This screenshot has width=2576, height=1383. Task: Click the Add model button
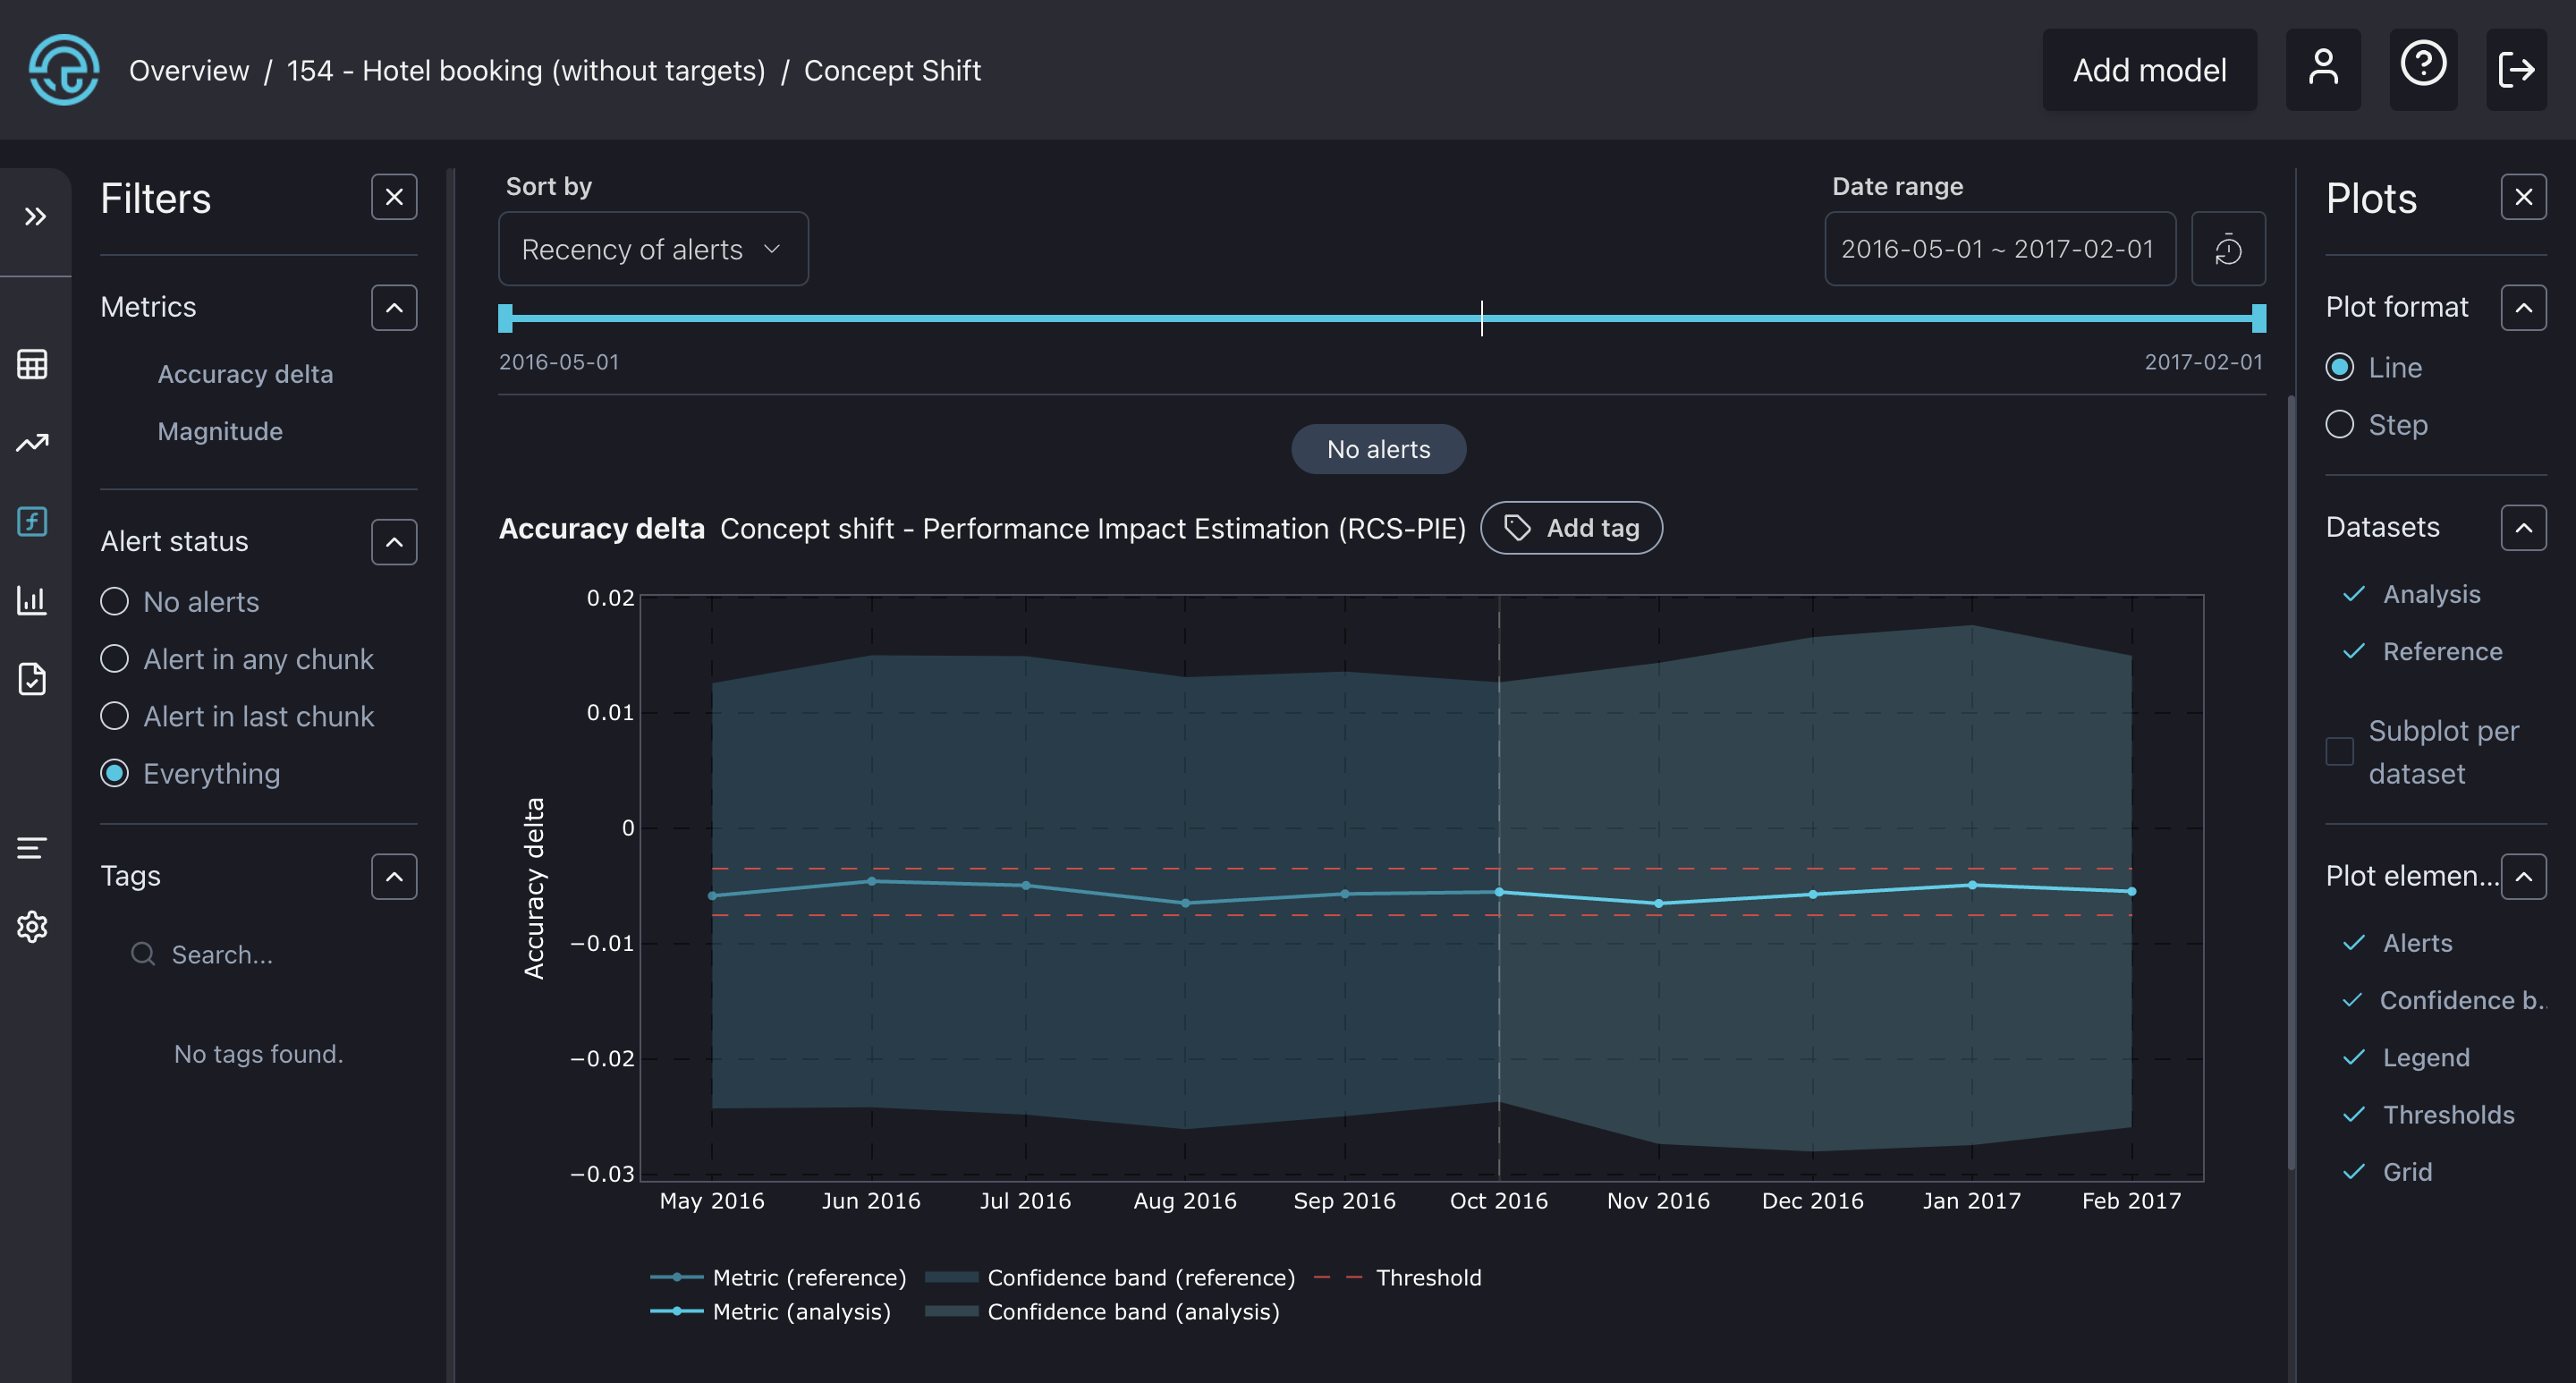2148,70
